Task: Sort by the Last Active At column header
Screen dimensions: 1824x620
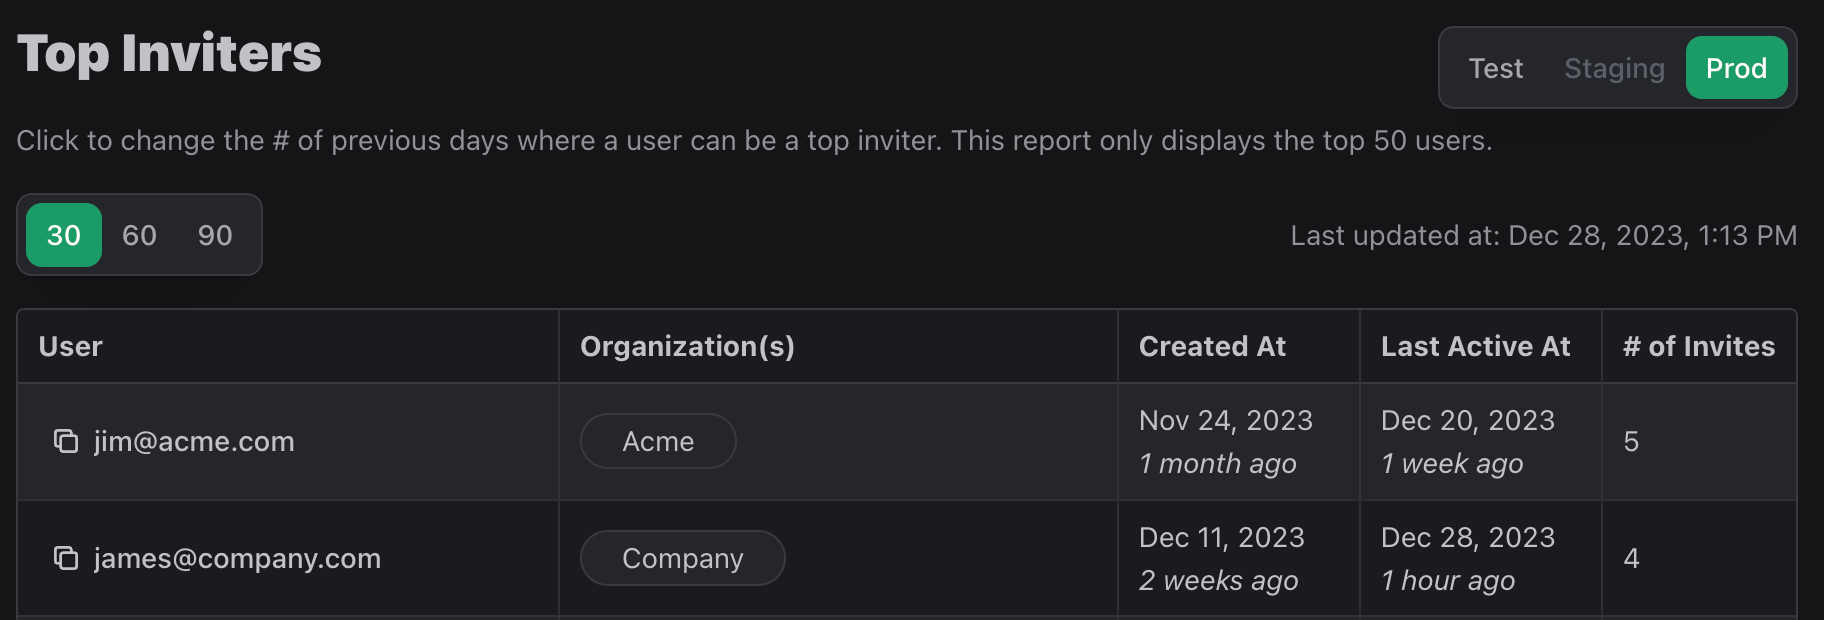Action: (1475, 346)
